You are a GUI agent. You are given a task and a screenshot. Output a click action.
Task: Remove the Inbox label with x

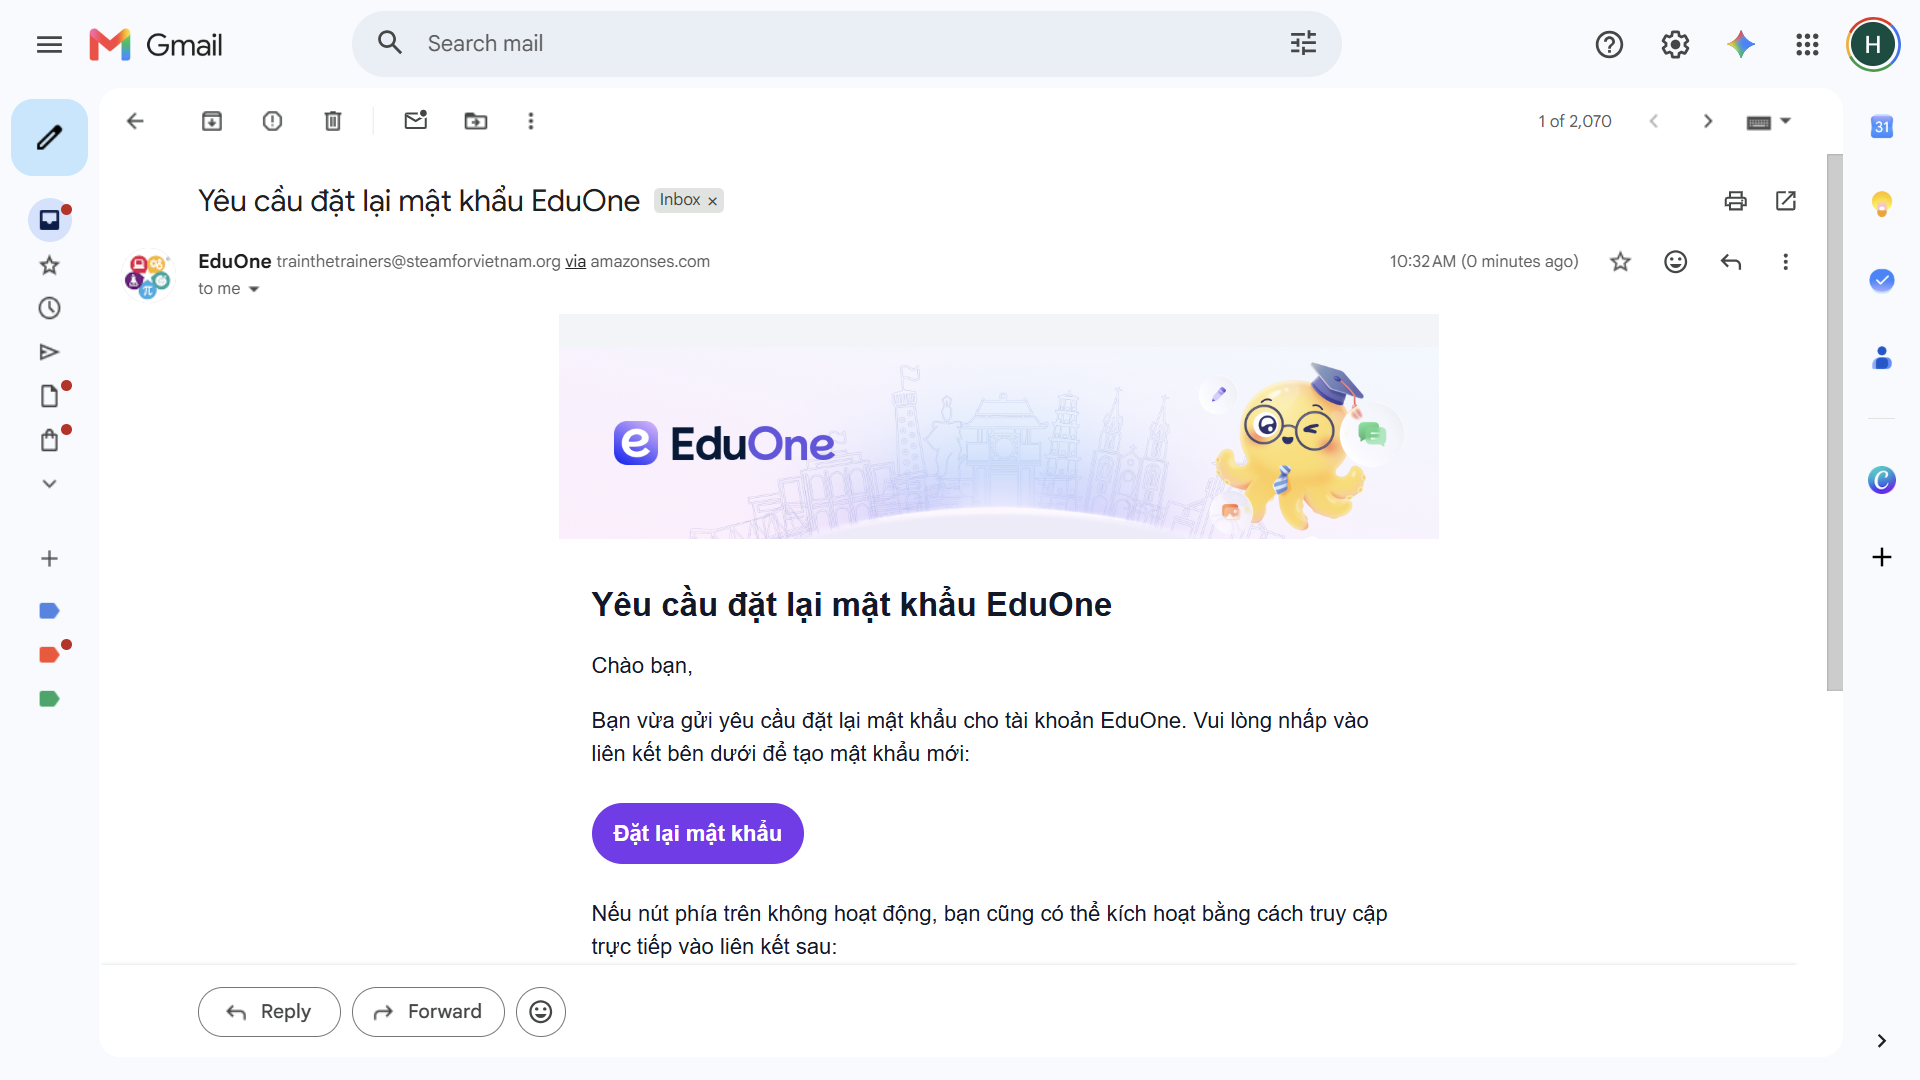(x=713, y=201)
